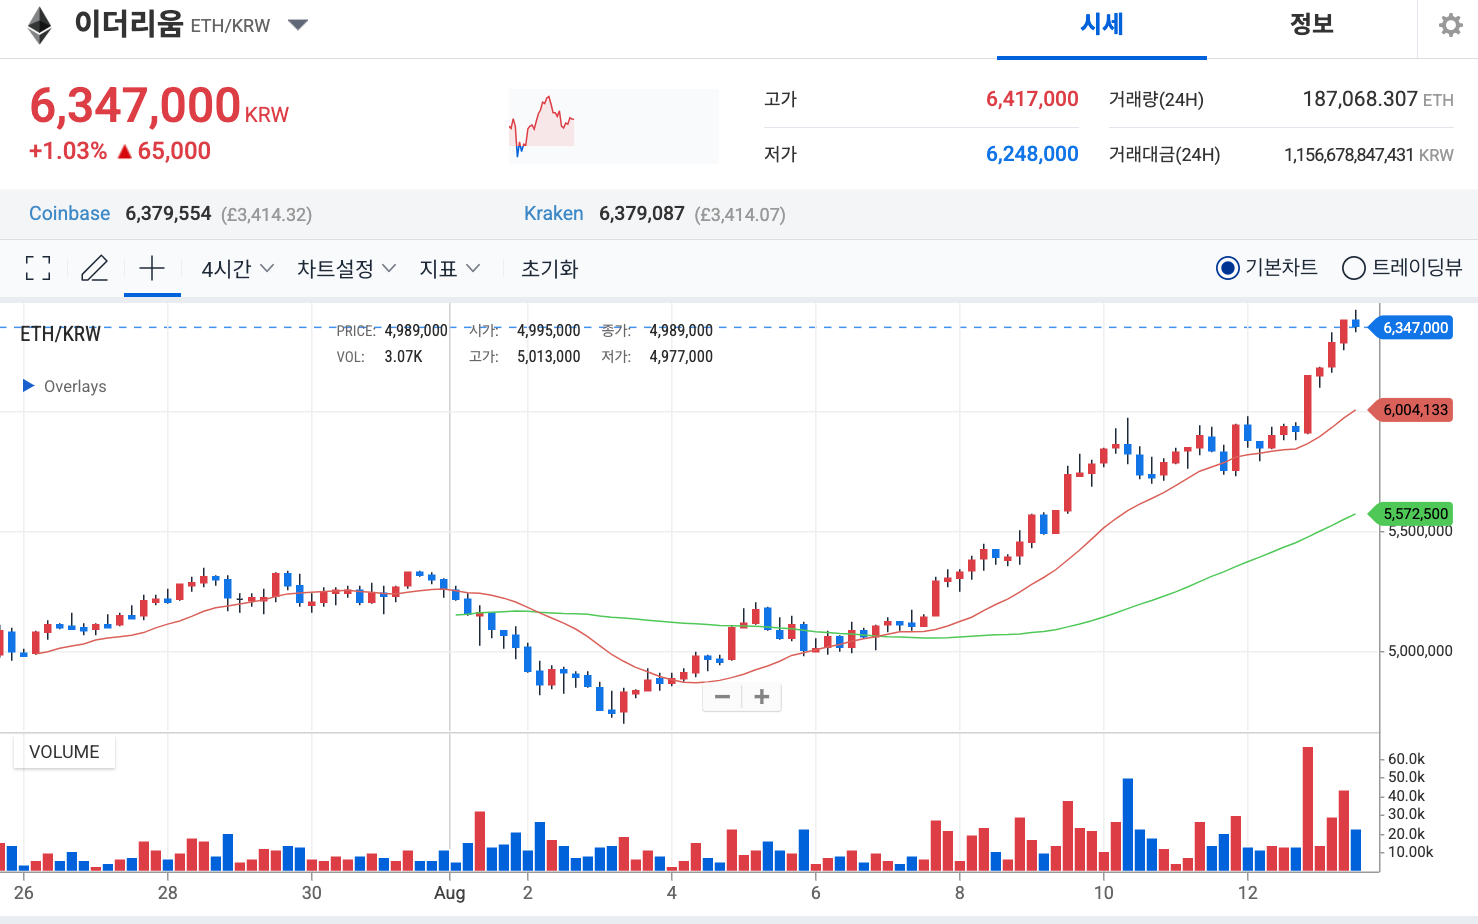Zoom out using the chart minus icon

[x=722, y=696]
